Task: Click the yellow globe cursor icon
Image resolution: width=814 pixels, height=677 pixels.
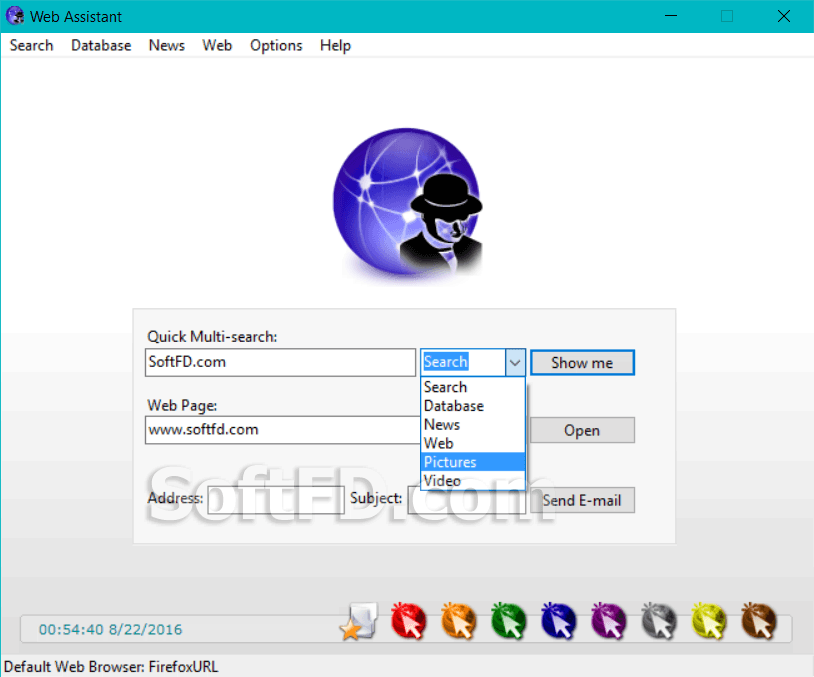Action: pyautogui.click(x=709, y=621)
